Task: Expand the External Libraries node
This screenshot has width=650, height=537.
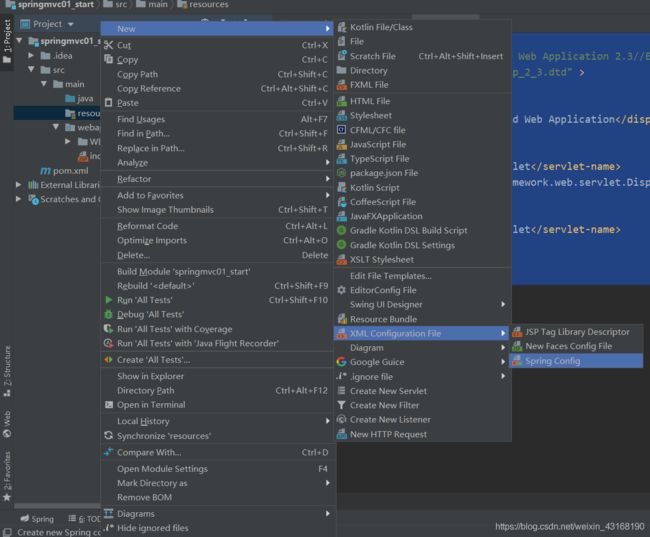Action: click(x=19, y=185)
